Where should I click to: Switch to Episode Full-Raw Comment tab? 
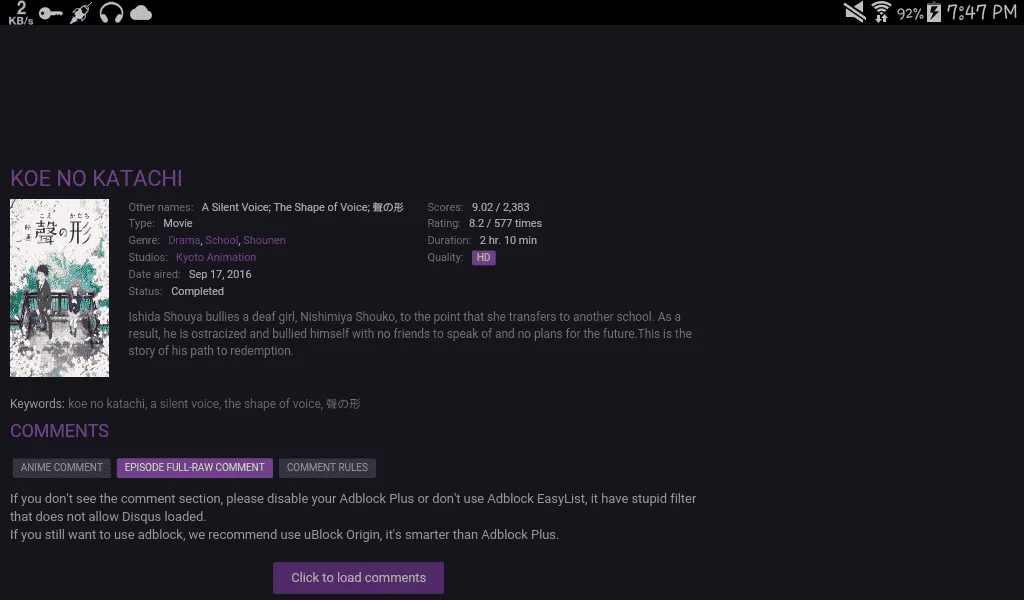[195, 467]
